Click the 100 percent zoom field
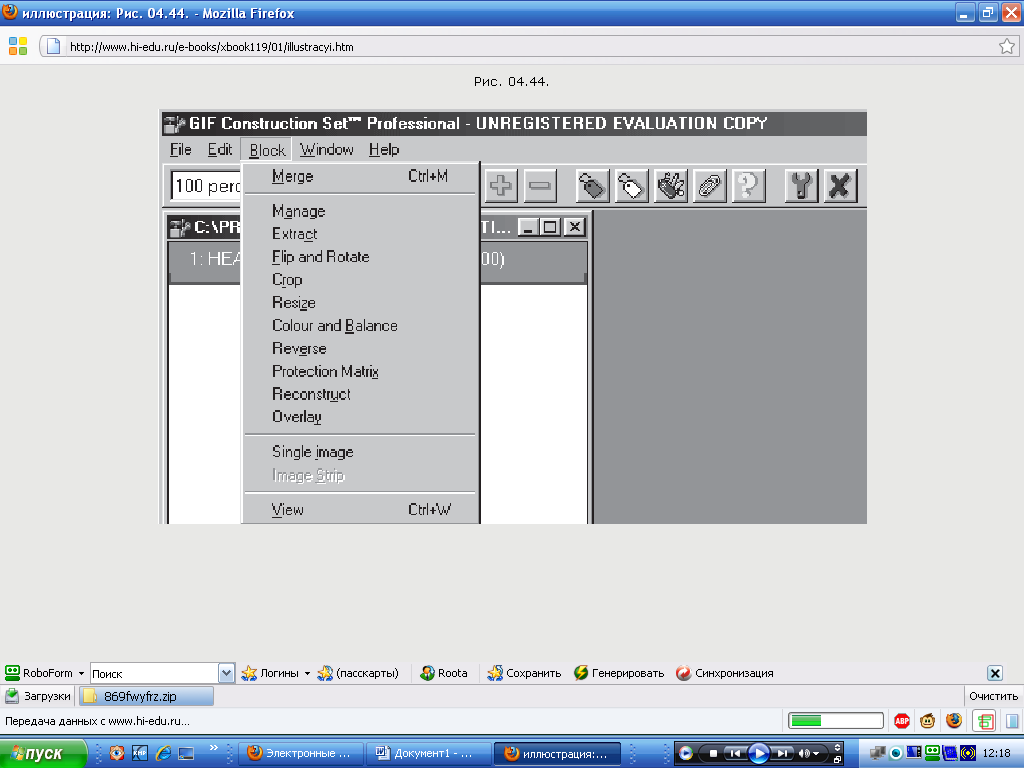 [206, 186]
